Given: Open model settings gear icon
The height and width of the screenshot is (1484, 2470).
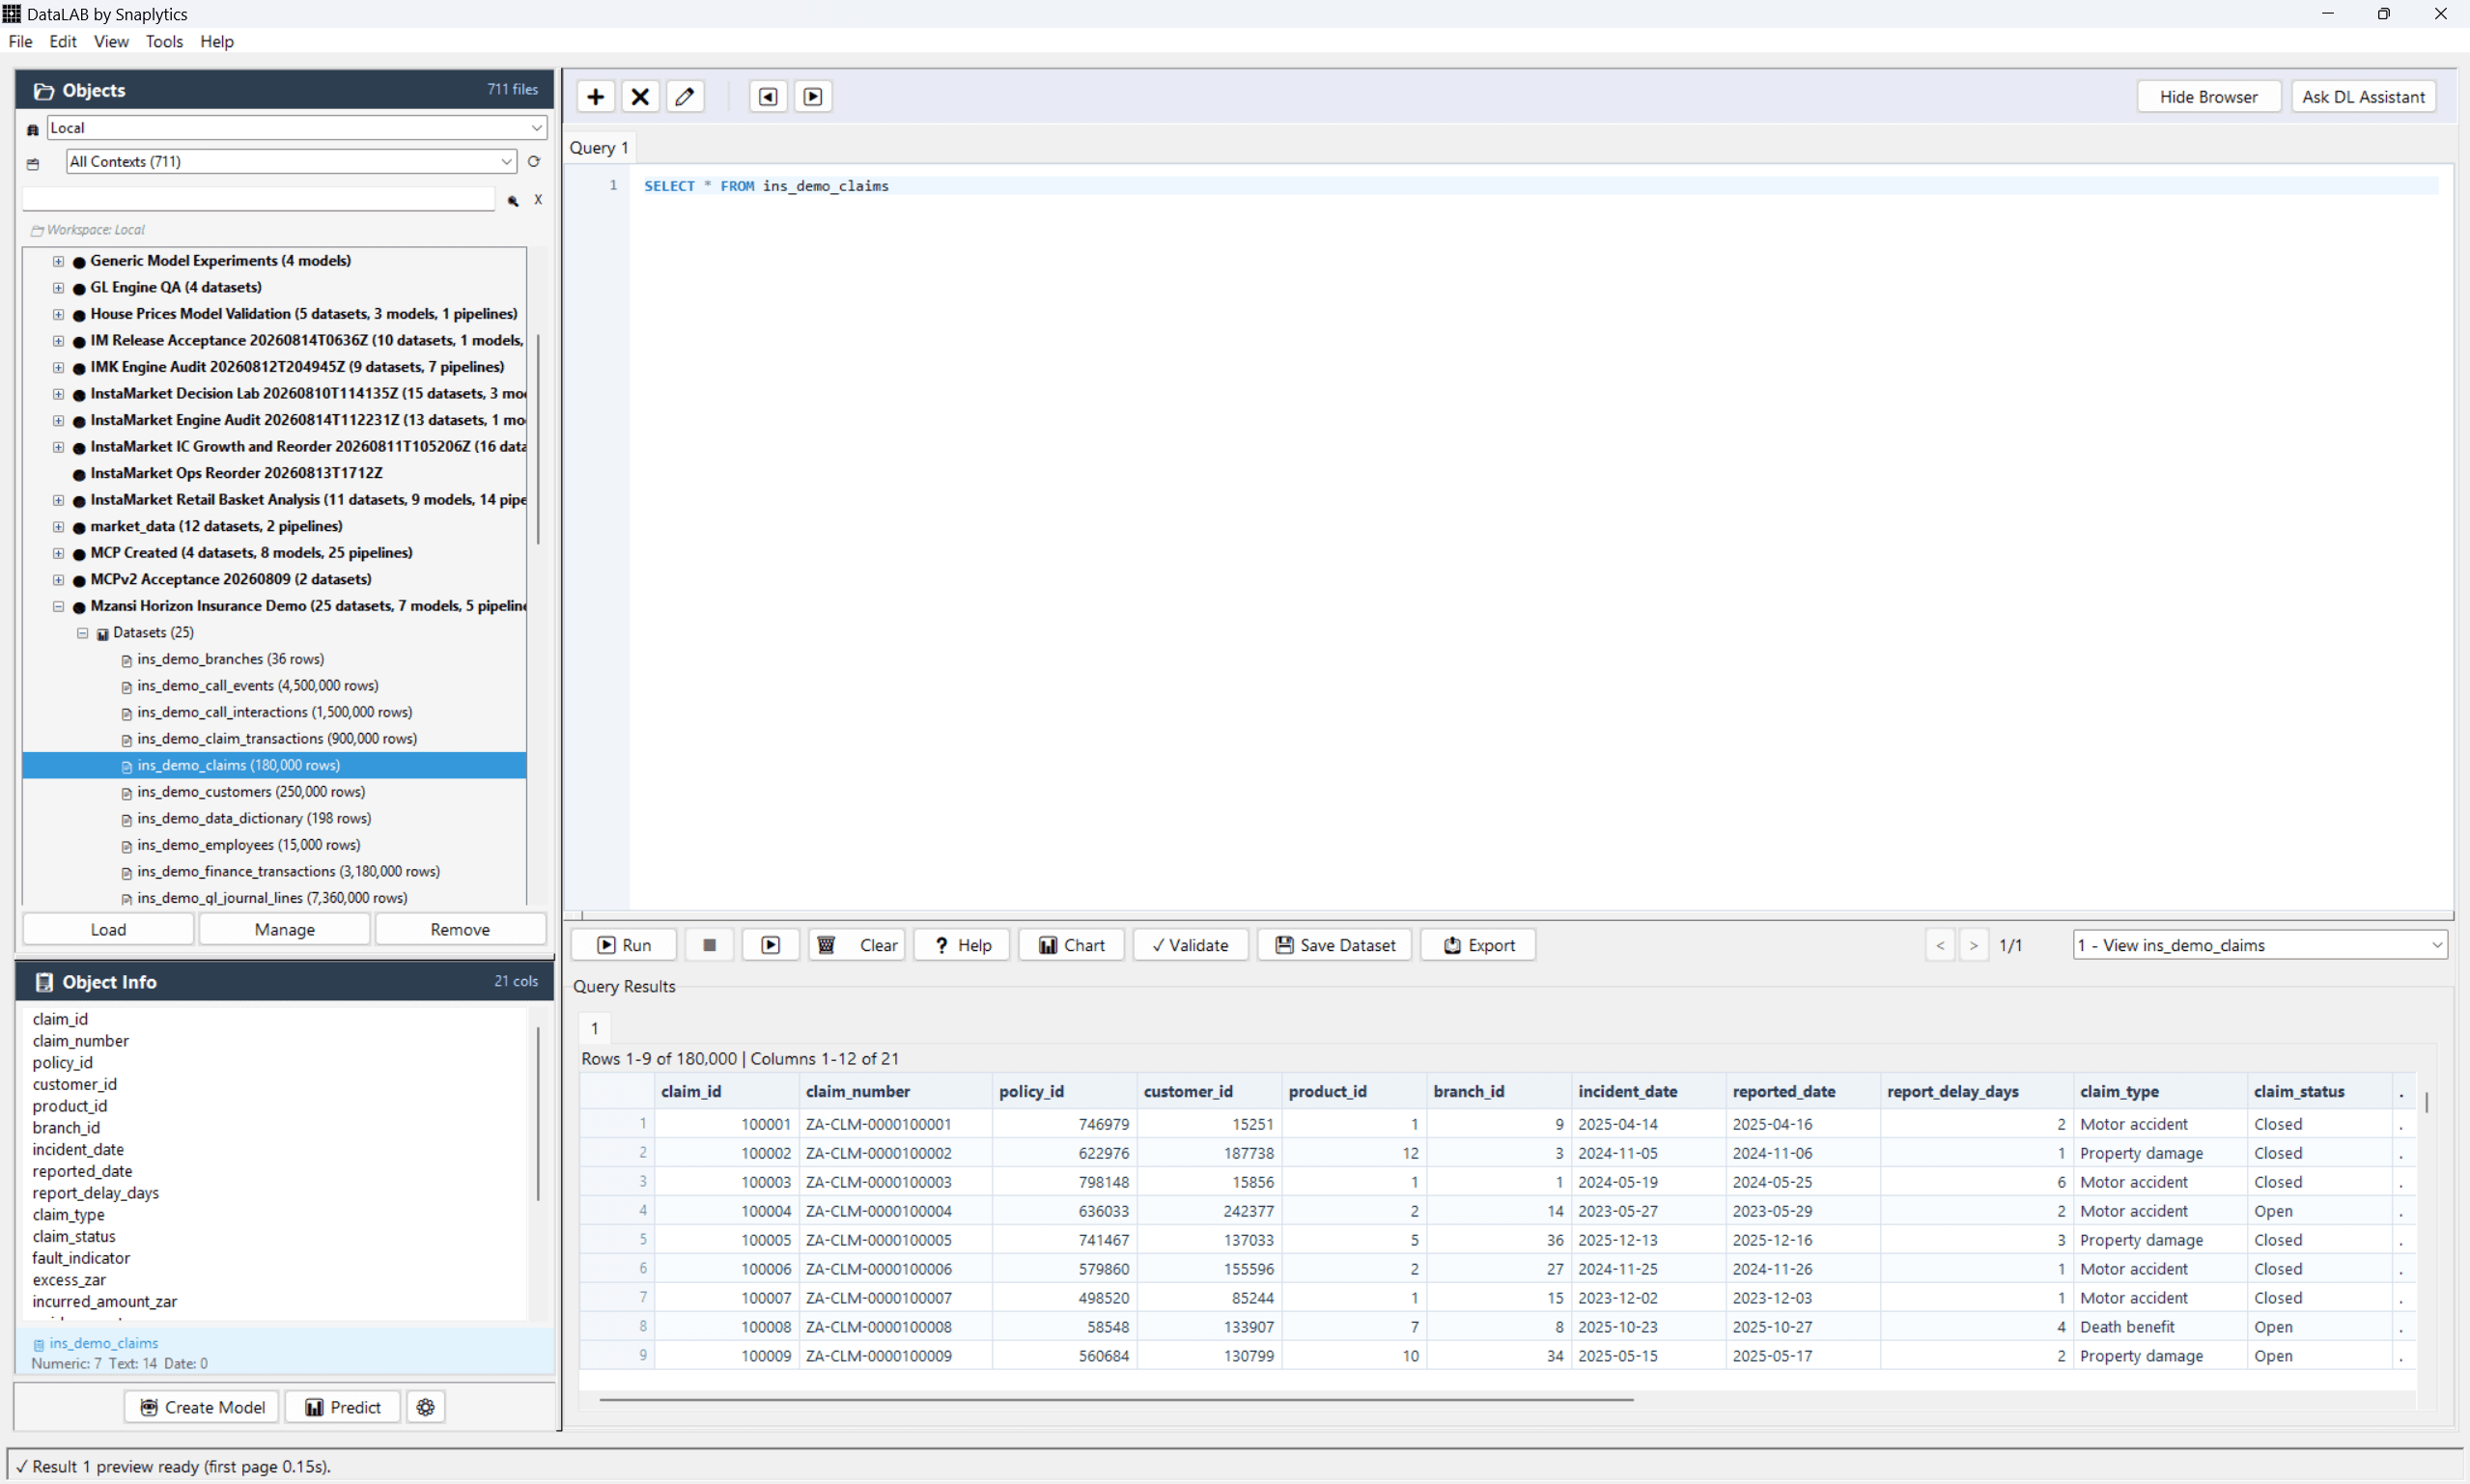Looking at the screenshot, I should (x=426, y=1407).
